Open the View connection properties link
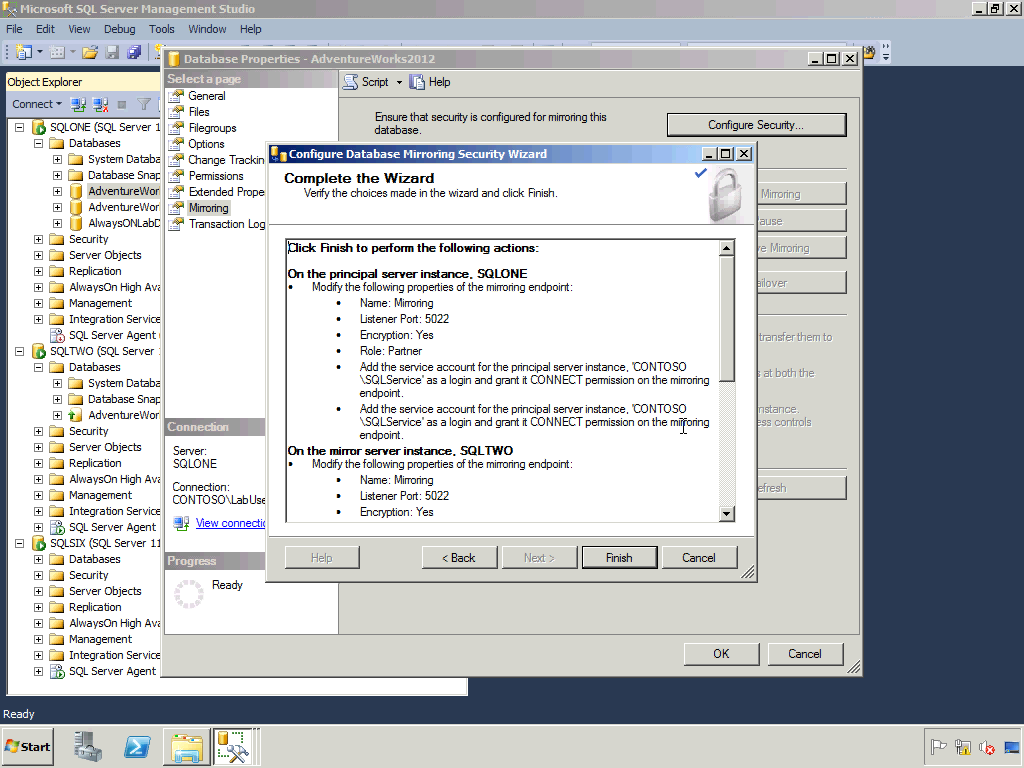The height and width of the screenshot is (768, 1024). click(x=230, y=523)
